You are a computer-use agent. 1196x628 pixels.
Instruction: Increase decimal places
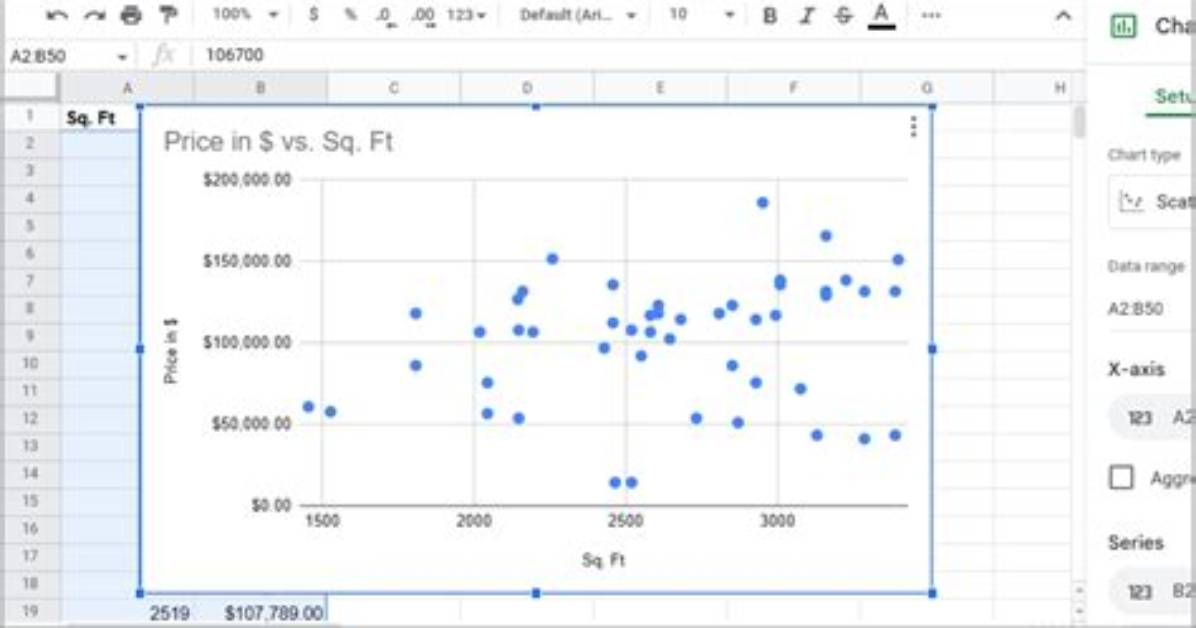423,15
